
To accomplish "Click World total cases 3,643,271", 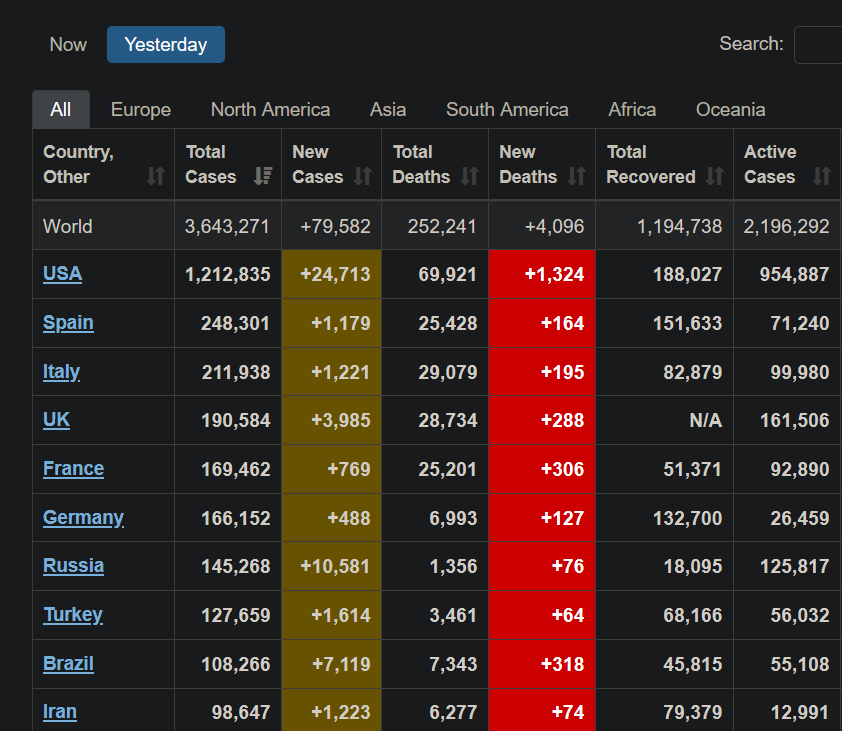I will coord(227,226).
